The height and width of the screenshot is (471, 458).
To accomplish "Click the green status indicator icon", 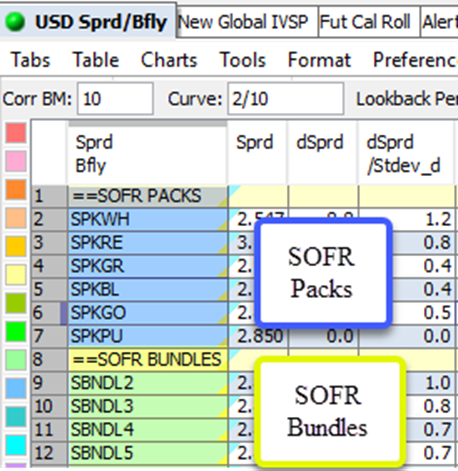I will pos(15,22).
